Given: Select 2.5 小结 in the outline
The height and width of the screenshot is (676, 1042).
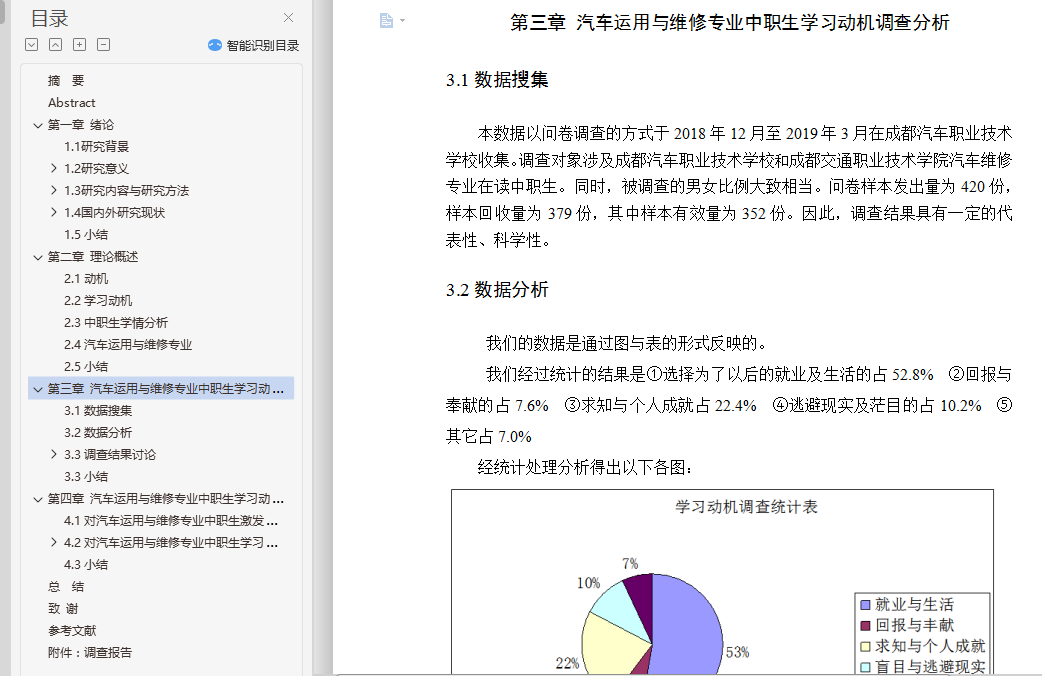Looking at the screenshot, I should [x=86, y=366].
